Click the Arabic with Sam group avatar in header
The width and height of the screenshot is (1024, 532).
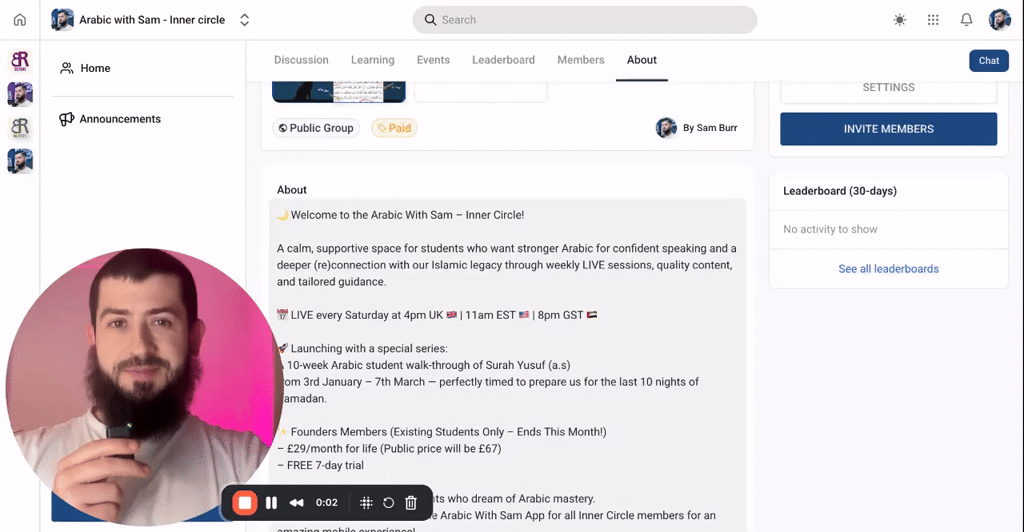(63, 20)
